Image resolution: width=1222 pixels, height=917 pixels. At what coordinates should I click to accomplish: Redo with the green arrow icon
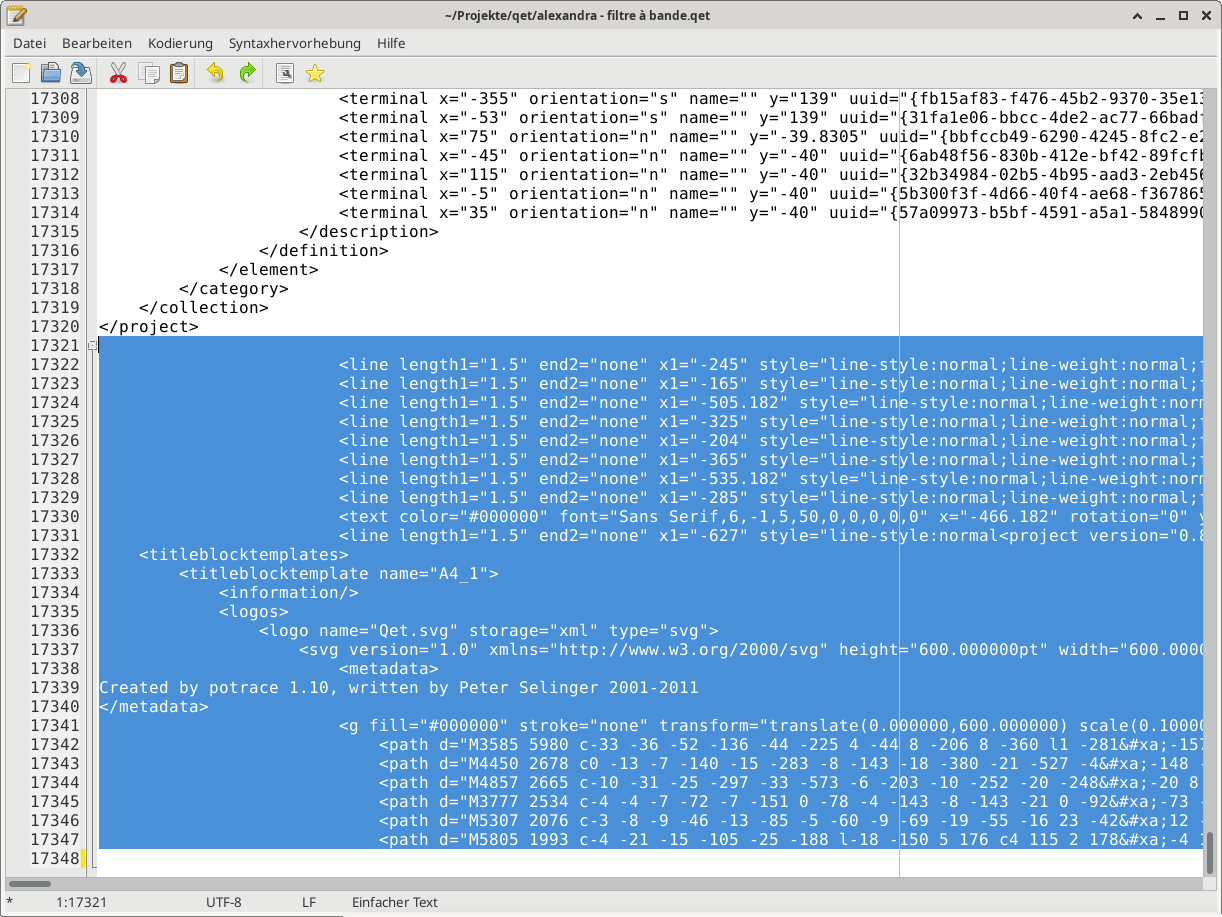point(247,73)
